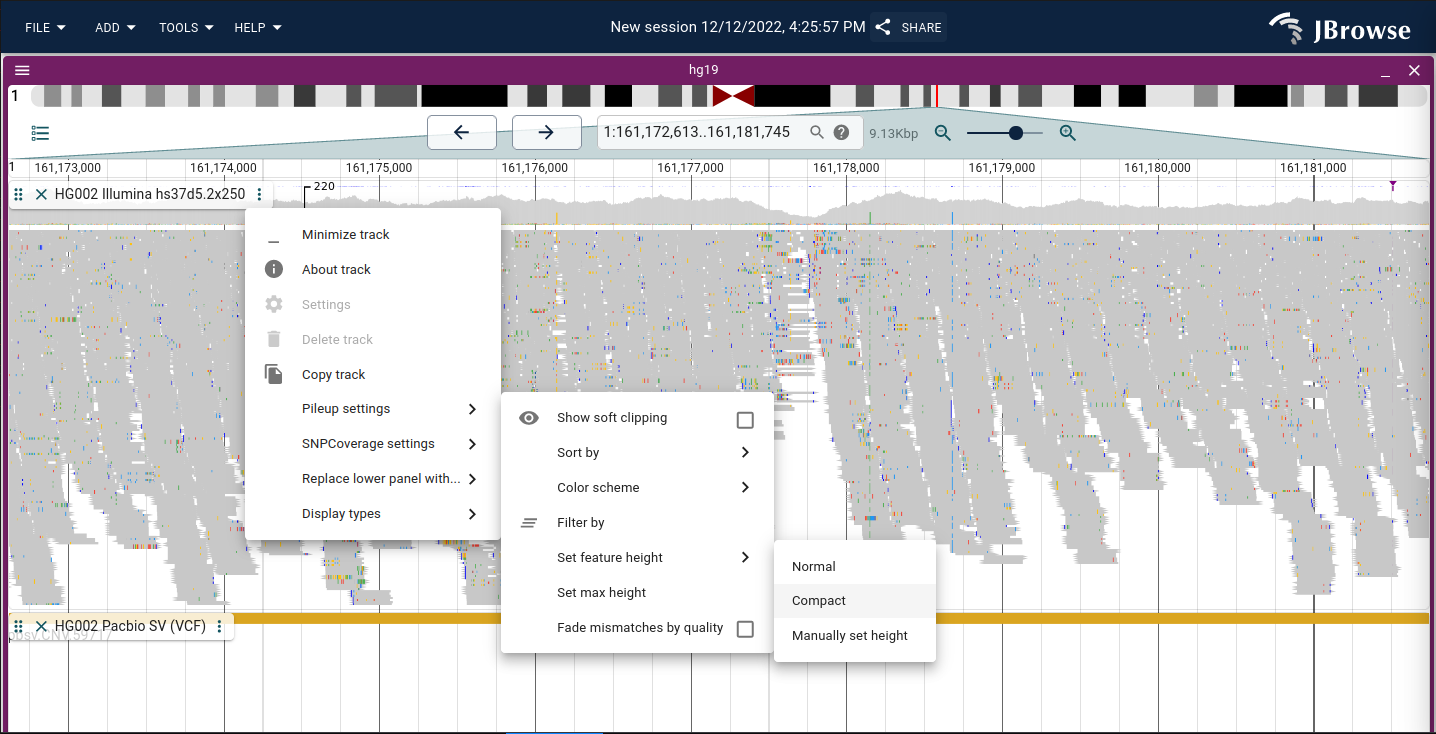This screenshot has height=734, width=1436.
Task: Close the HG002 Illumina track
Action: click(41, 194)
